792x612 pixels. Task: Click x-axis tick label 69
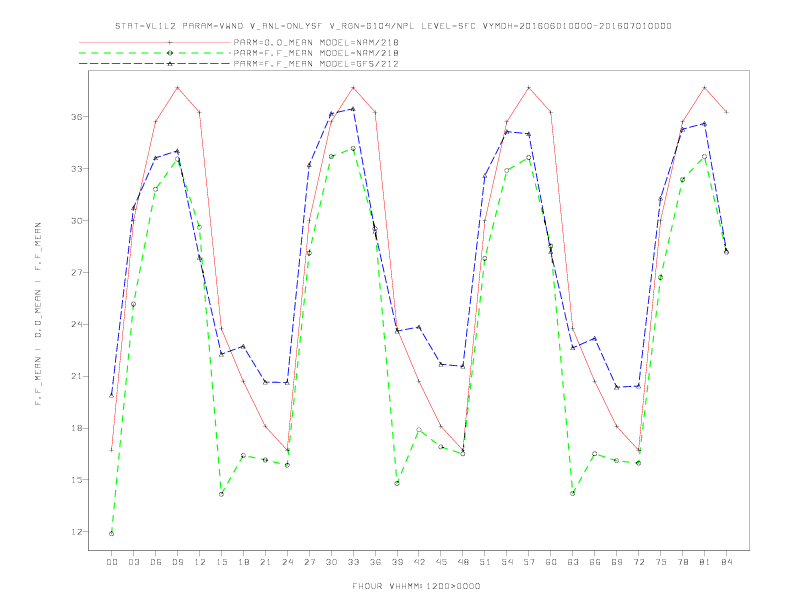[x=617, y=562]
